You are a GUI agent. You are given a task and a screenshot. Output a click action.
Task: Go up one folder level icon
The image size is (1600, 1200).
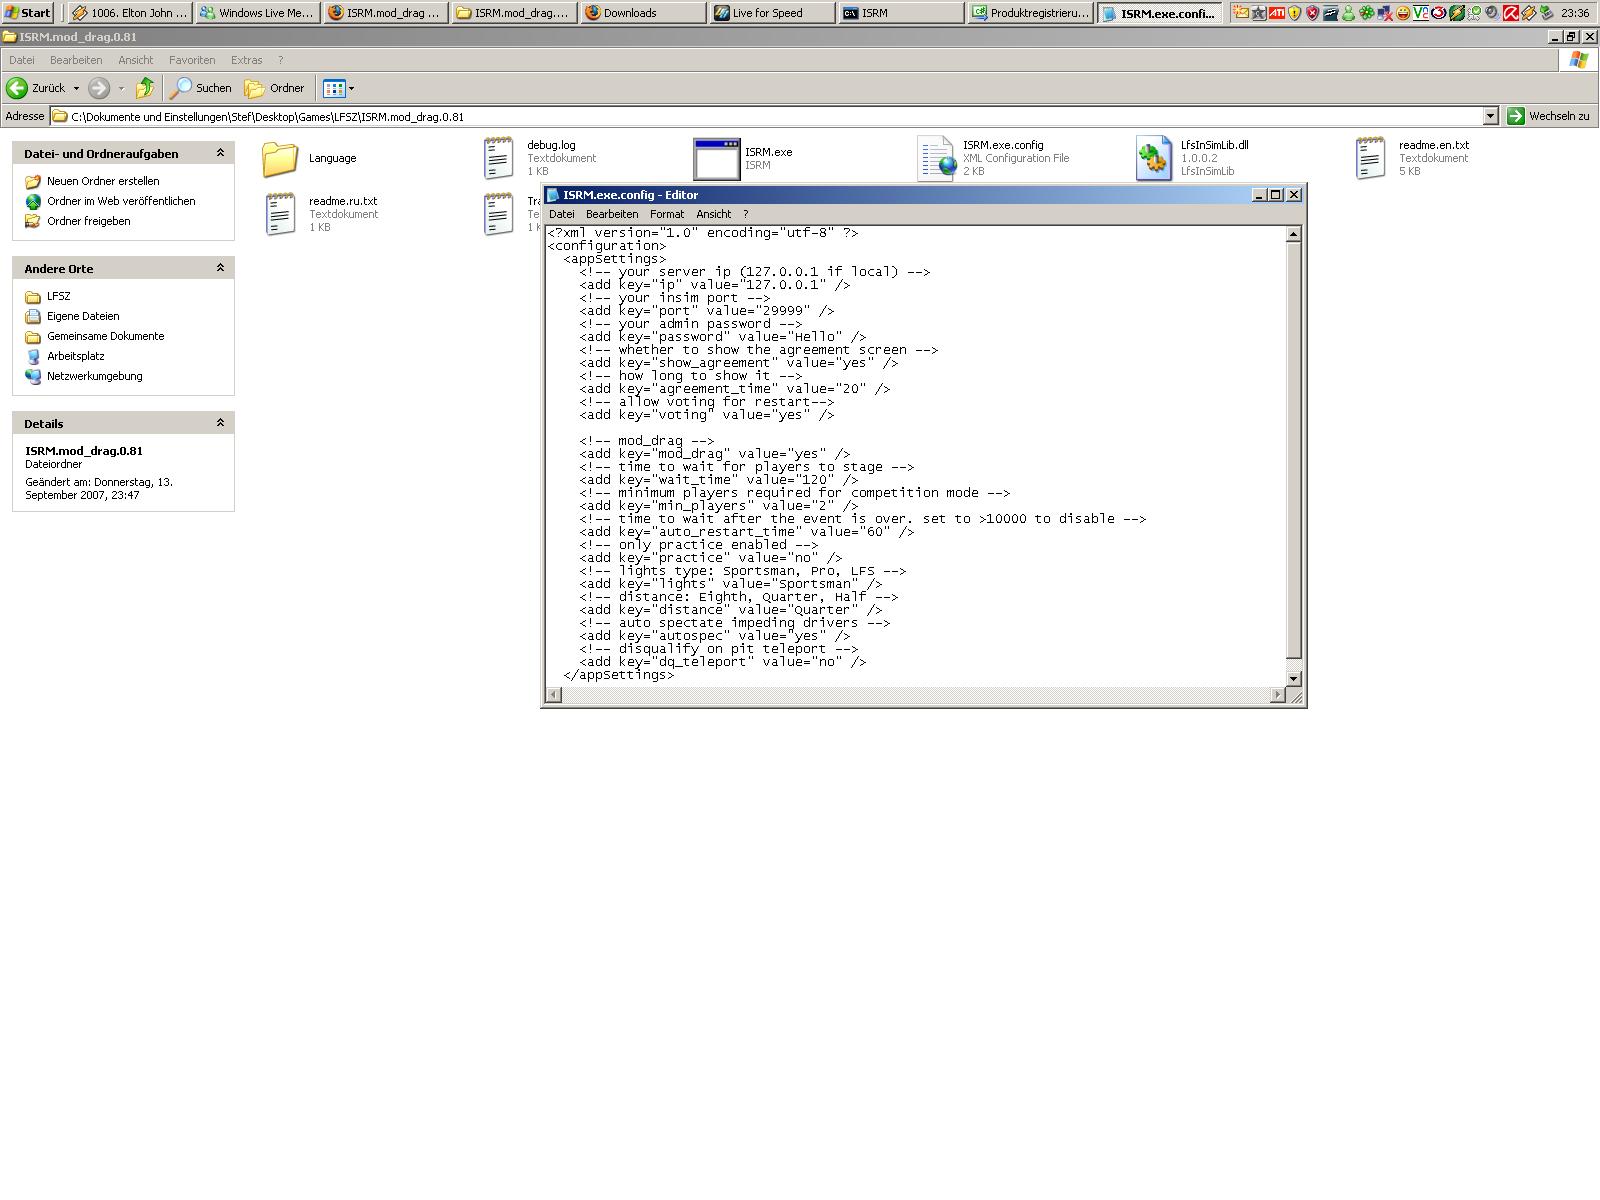[145, 88]
